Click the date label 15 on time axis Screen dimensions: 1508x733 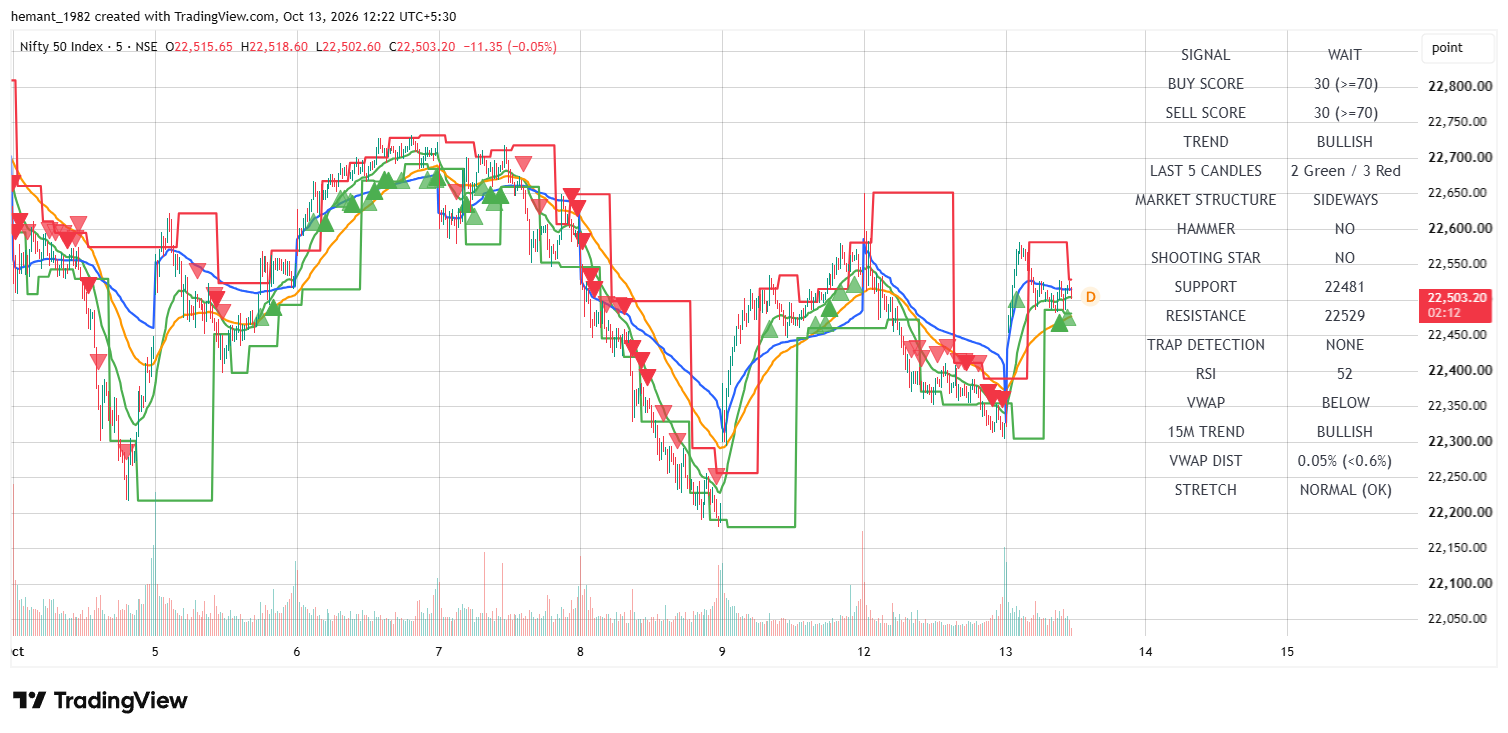coord(1287,651)
